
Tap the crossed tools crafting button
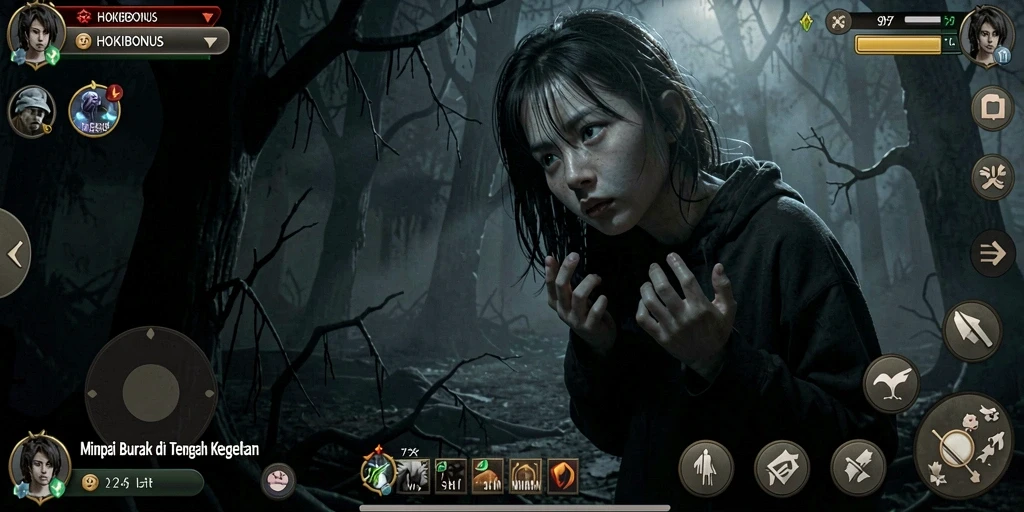[x=857, y=468]
